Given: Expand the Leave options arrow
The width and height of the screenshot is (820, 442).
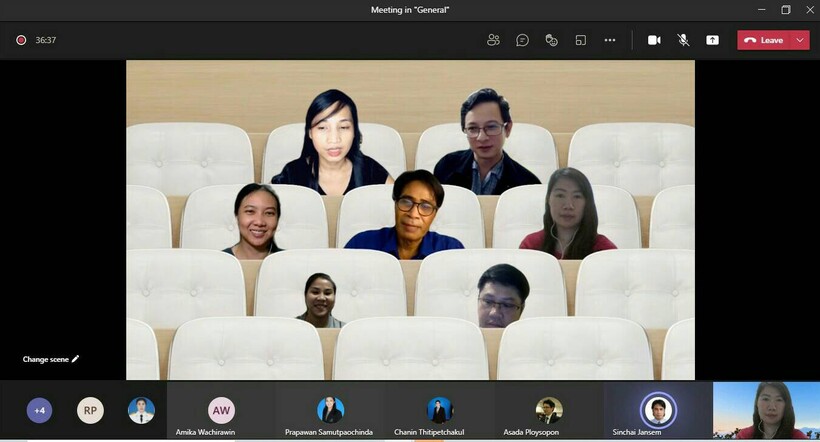Looking at the screenshot, I should coord(800,40).
